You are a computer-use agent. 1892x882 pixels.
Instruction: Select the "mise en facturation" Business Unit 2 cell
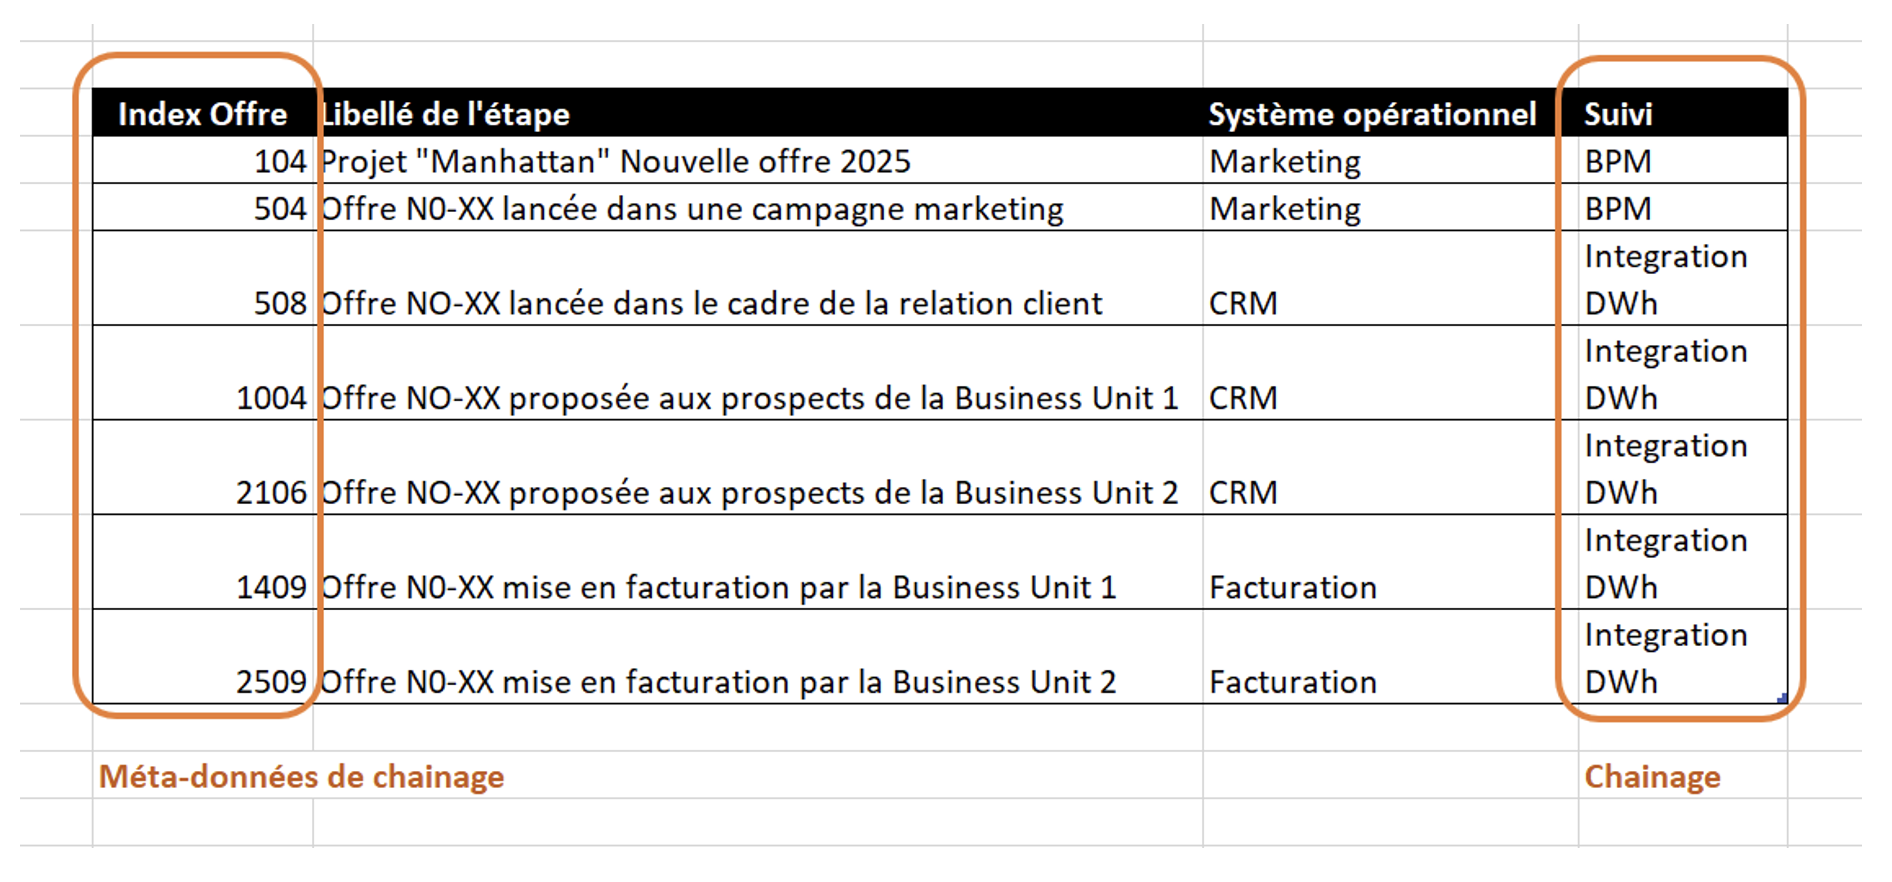[x=718, y=682]
